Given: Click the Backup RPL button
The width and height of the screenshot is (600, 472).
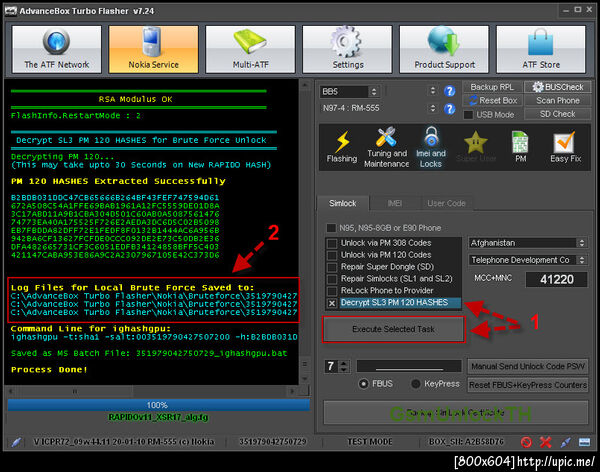Looking at the screenshot, I should [492, 87].
